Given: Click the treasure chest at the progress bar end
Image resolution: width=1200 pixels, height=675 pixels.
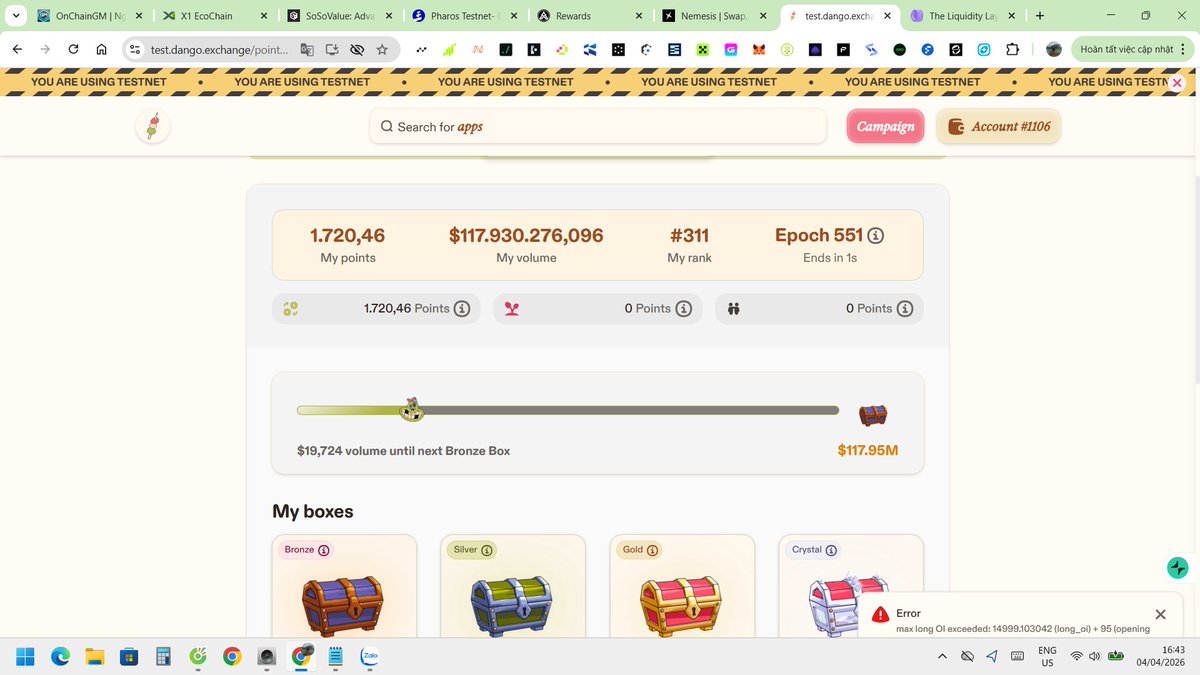Looking at the screenshot, I should pyautogui.click(x=873, y=414).
